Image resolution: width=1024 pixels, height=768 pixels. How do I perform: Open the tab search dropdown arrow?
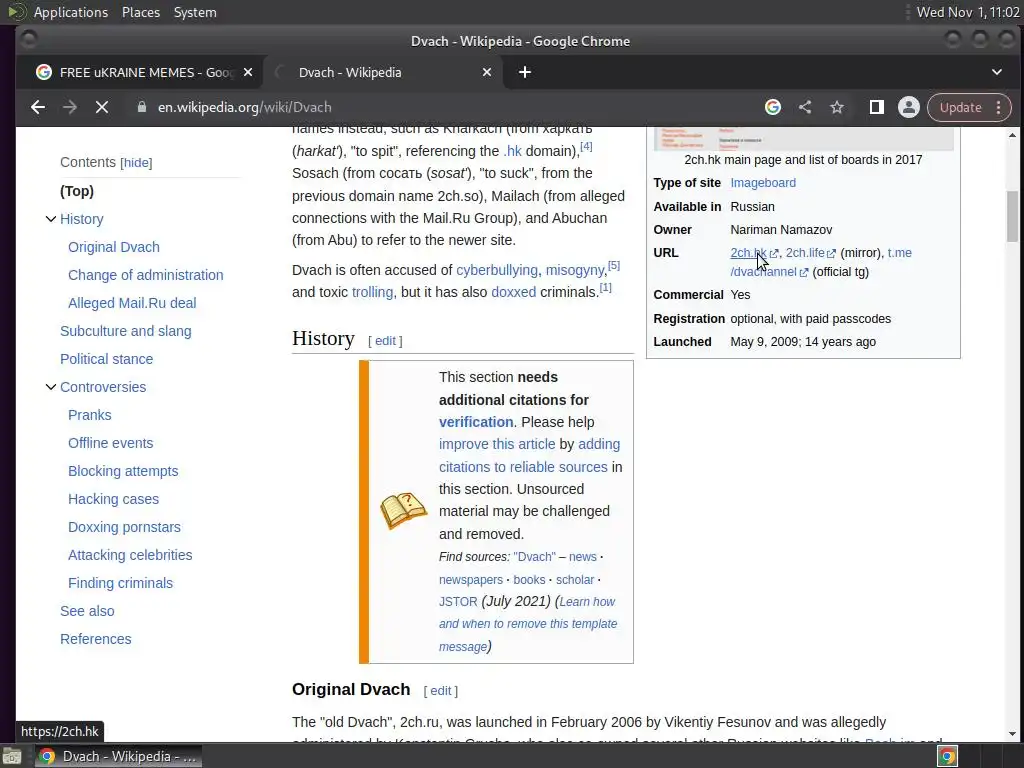coord(997,72)
